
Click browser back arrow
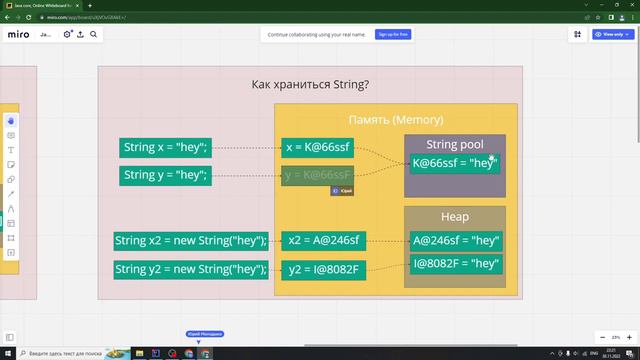point(7,18)
